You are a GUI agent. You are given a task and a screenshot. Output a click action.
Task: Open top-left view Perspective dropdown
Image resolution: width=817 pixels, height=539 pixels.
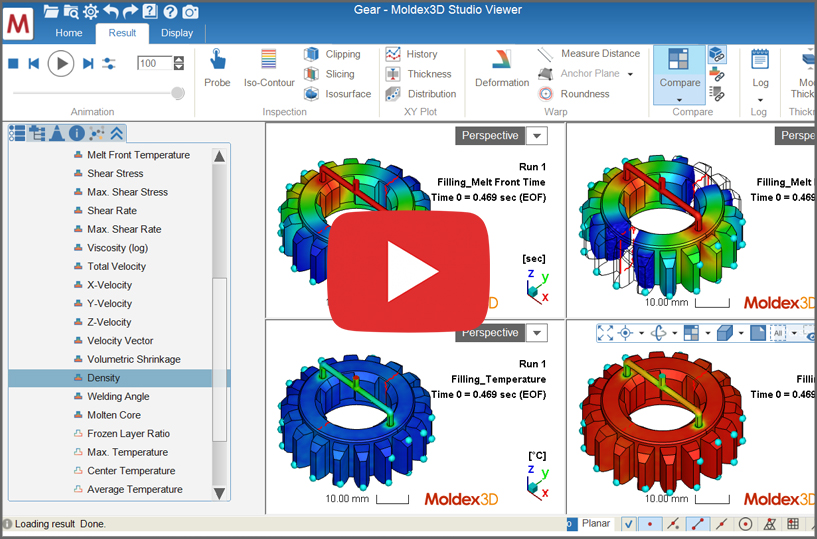click(537, 136)
